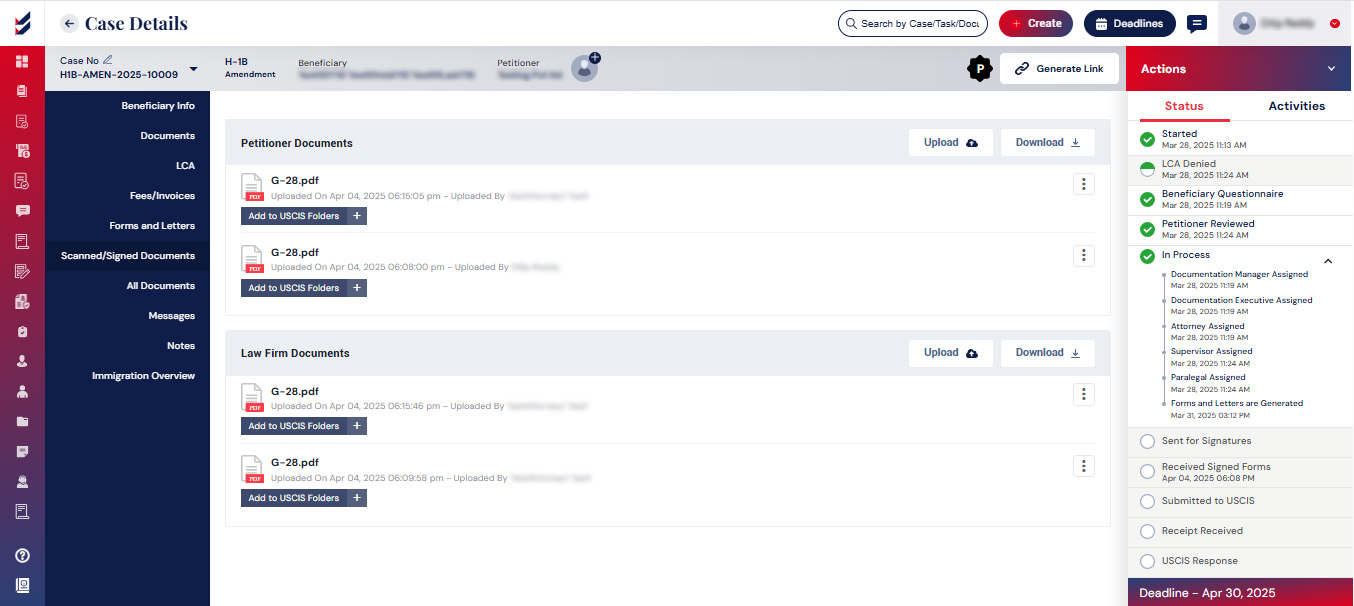Click the pencil icon next to Case No
This screenshot has width=1354, height=606.
pyautogui.click(x=108, y=61)
